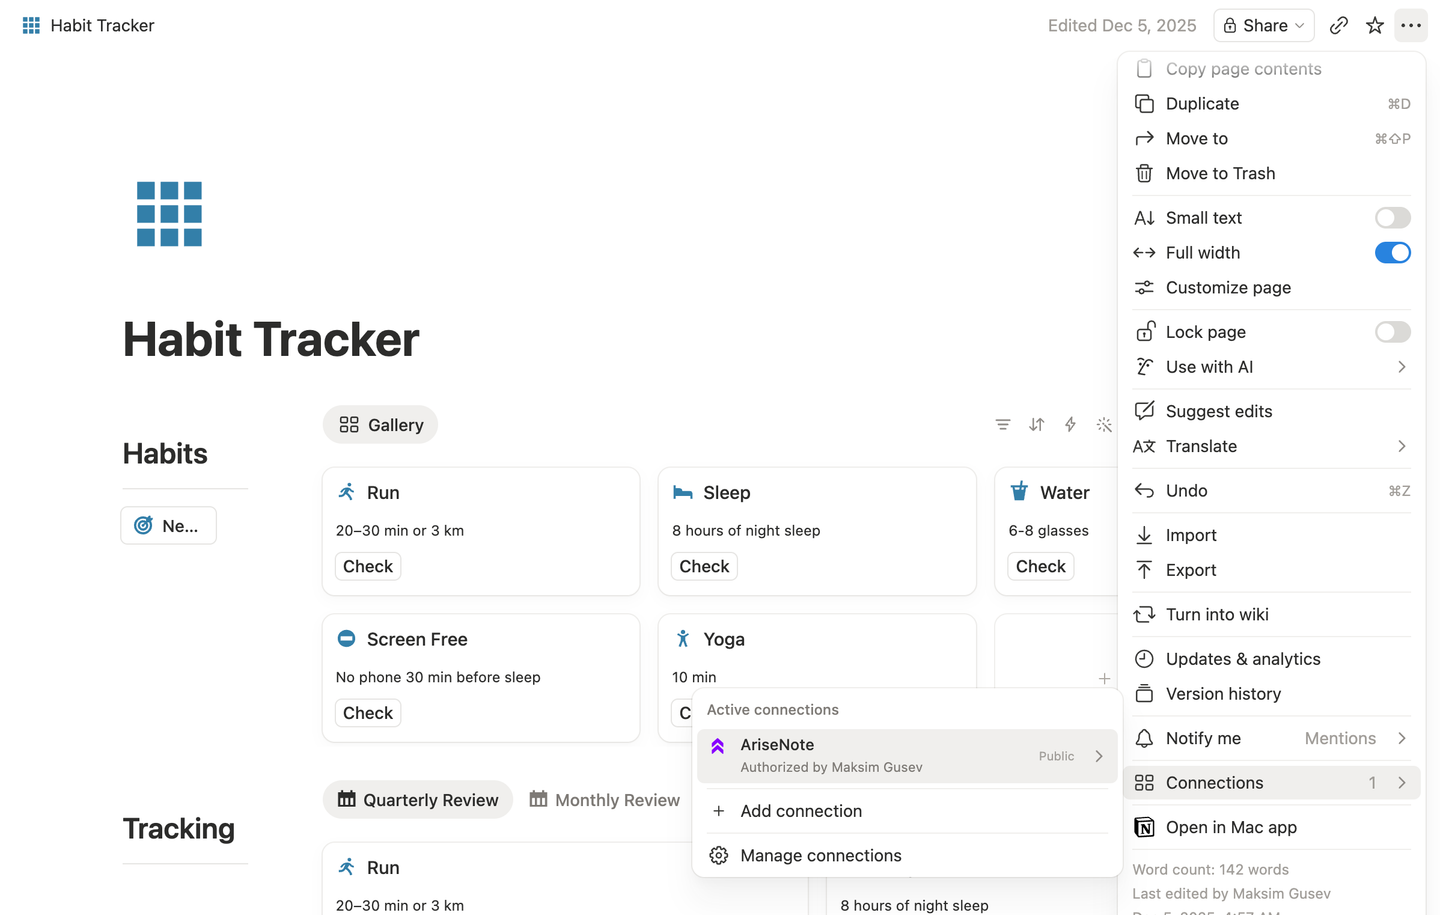The width and height of the screenshot is (1440, 915).
Task: Click the Habits section heading
Action: click(165, 454)
